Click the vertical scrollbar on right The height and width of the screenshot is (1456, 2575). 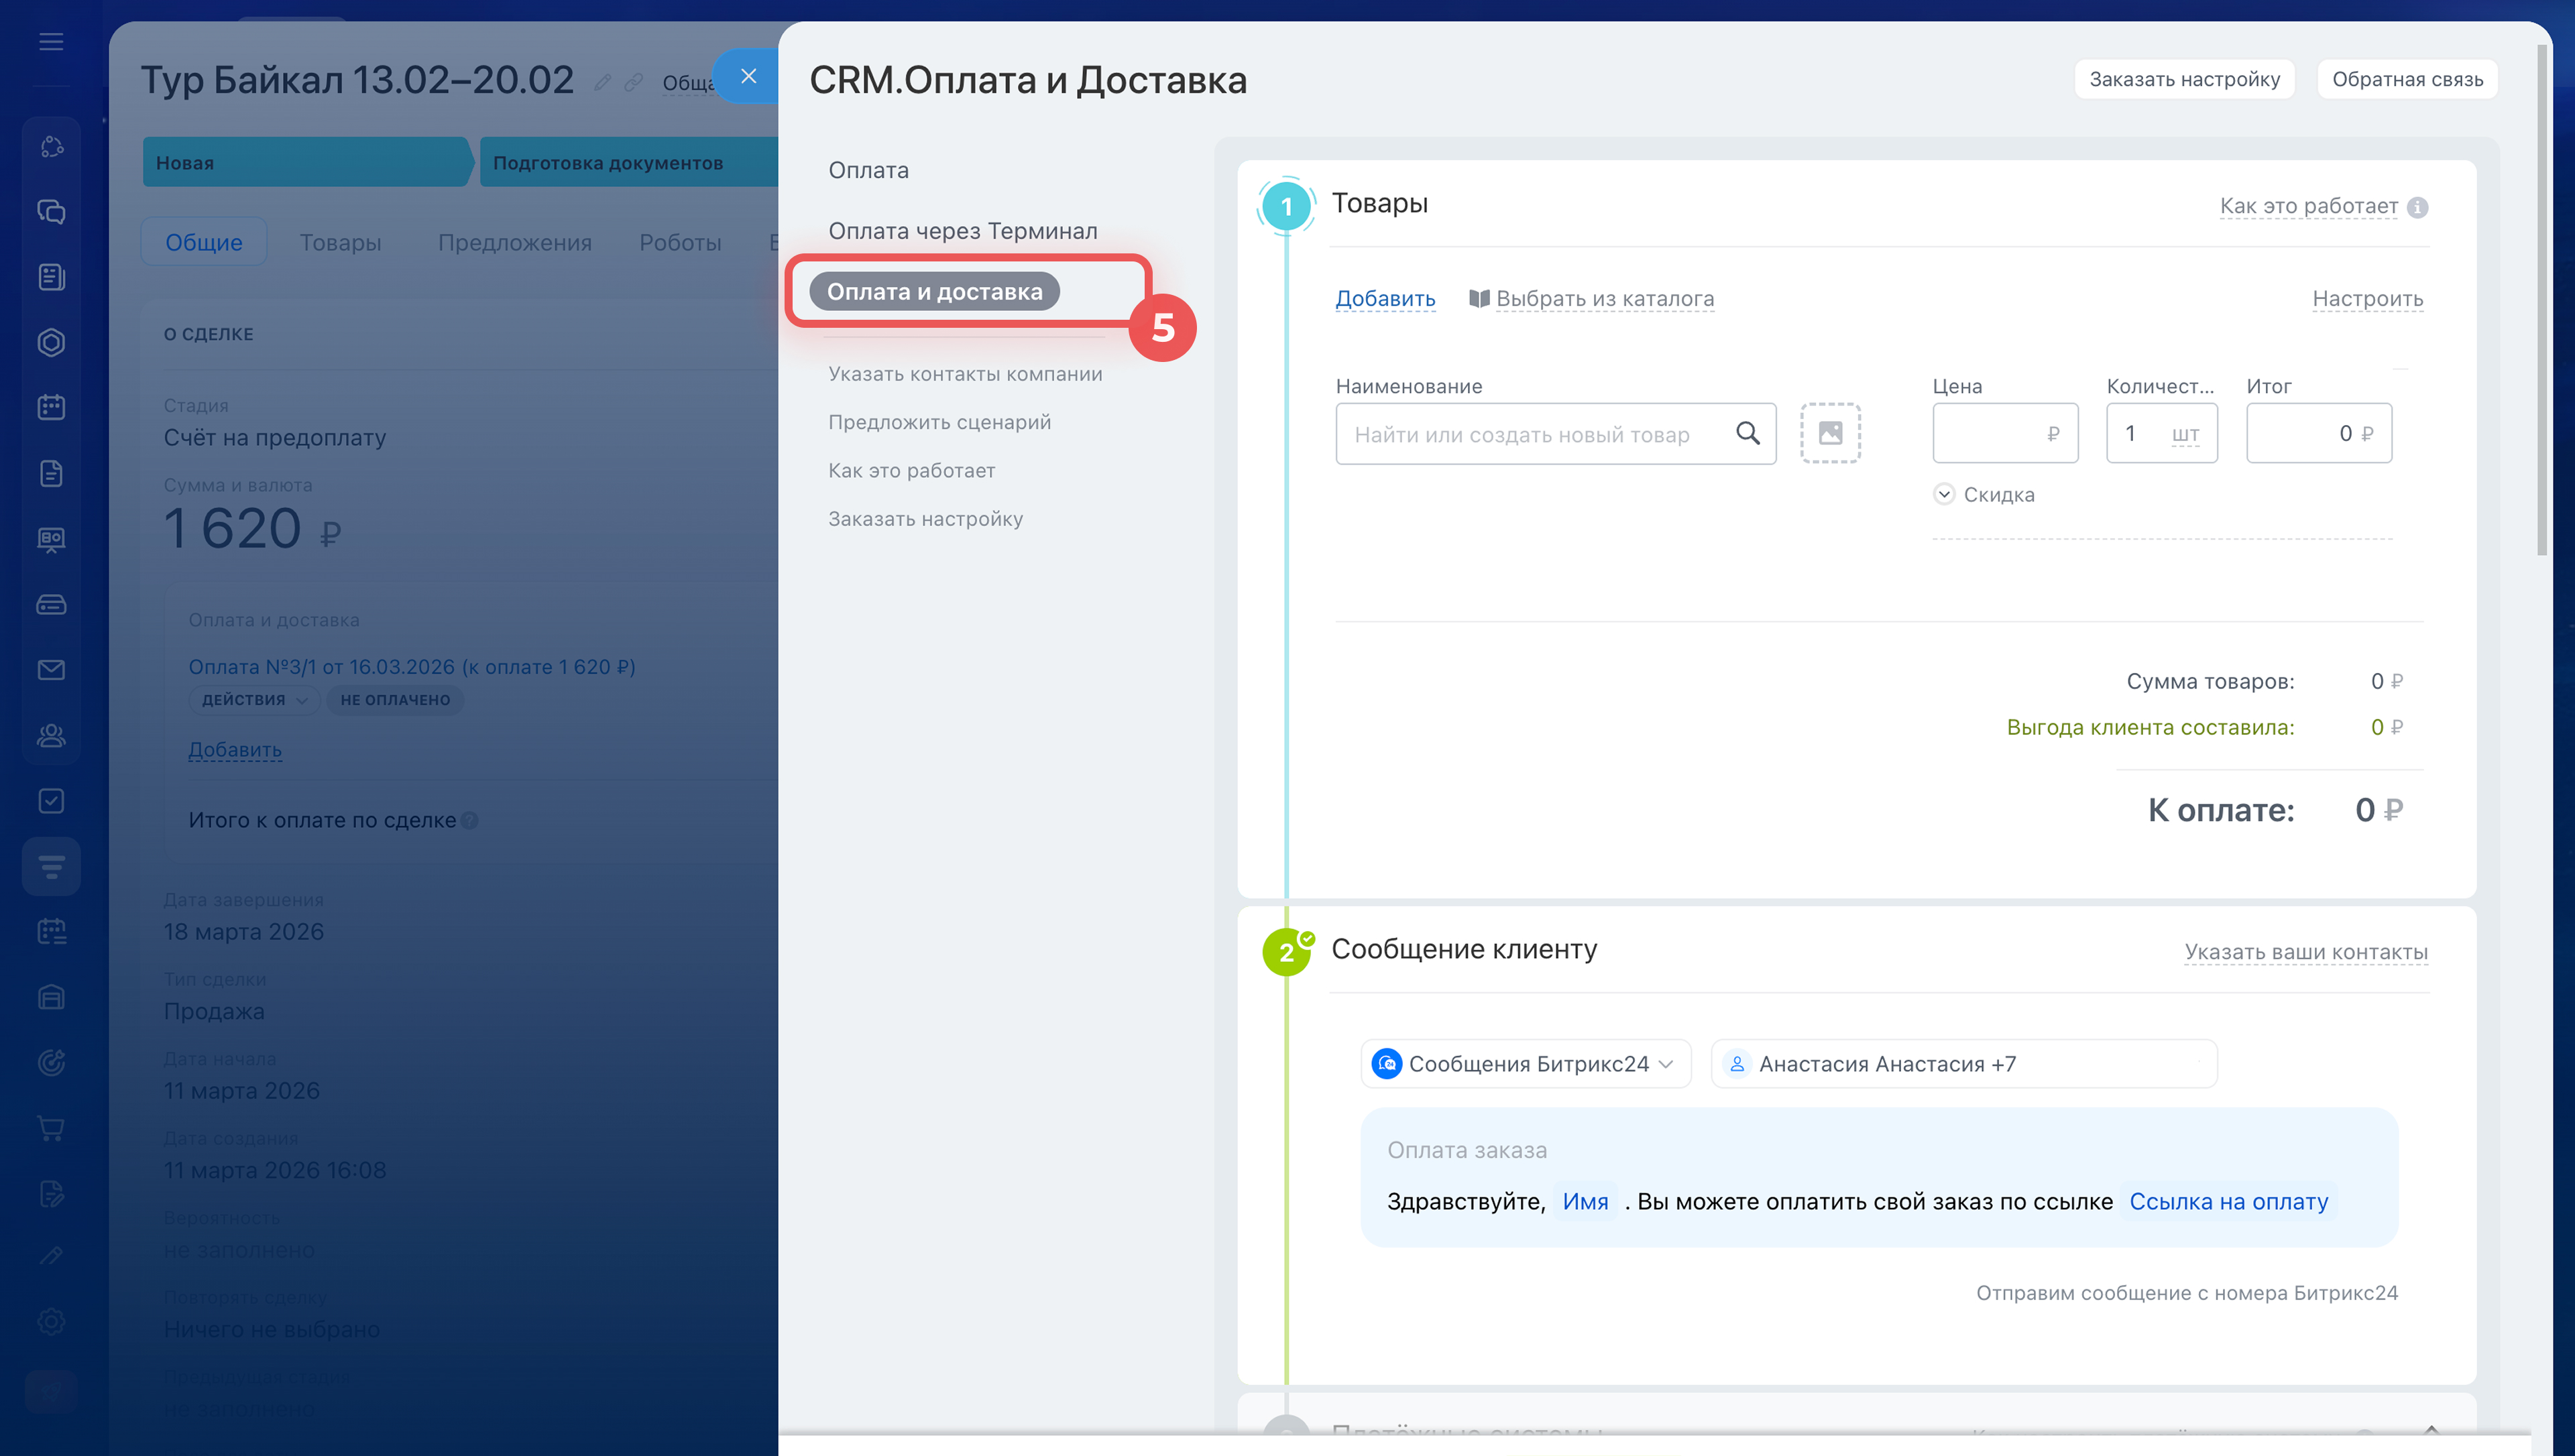[2541, 300]
